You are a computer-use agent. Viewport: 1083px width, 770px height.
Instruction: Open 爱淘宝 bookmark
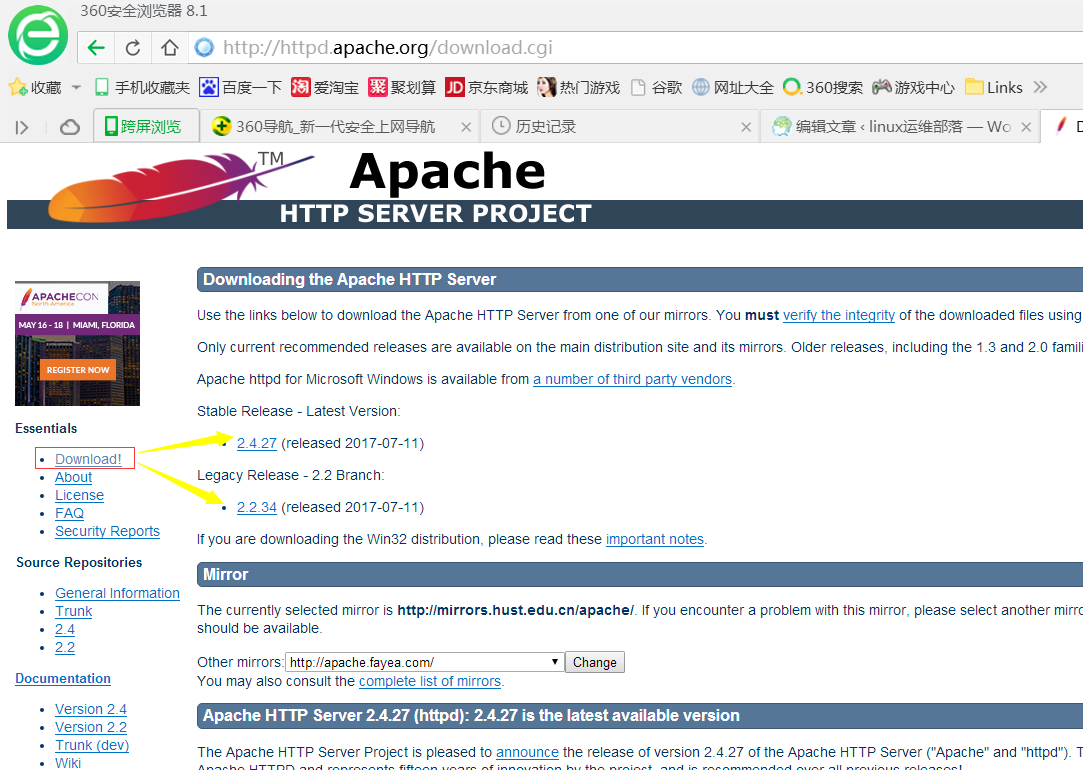(x=325, y=88)
